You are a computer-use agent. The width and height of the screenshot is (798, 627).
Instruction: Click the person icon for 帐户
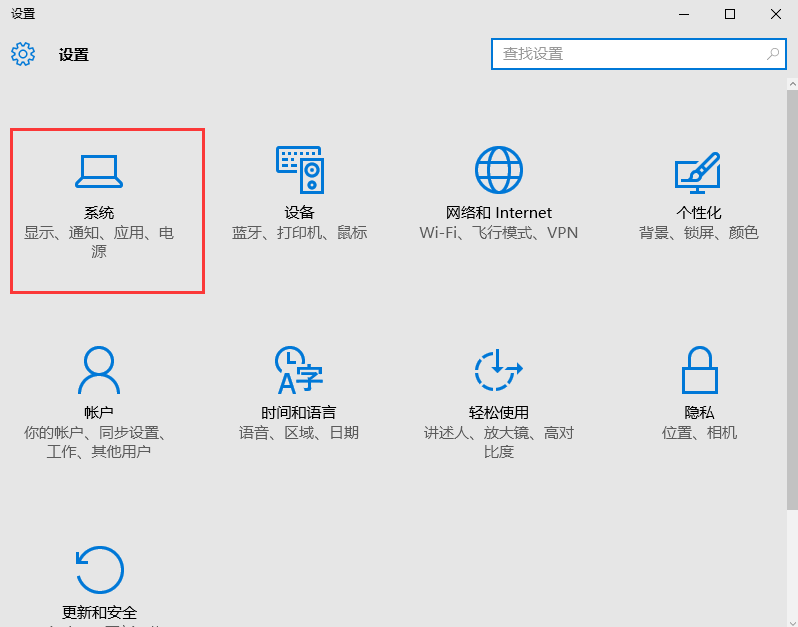pyautogui.click(x=99, y=371)
